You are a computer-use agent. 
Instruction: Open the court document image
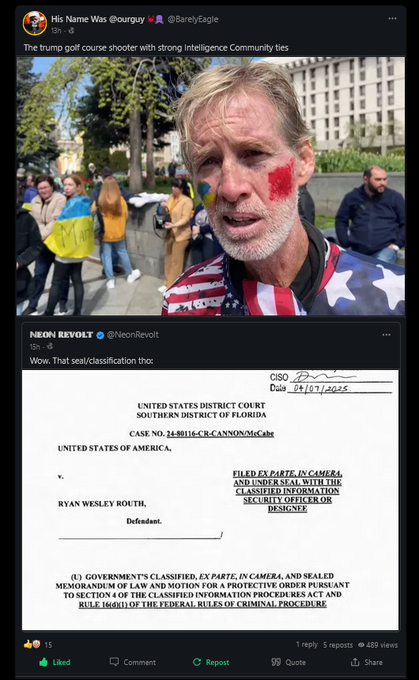click(210, 500)
